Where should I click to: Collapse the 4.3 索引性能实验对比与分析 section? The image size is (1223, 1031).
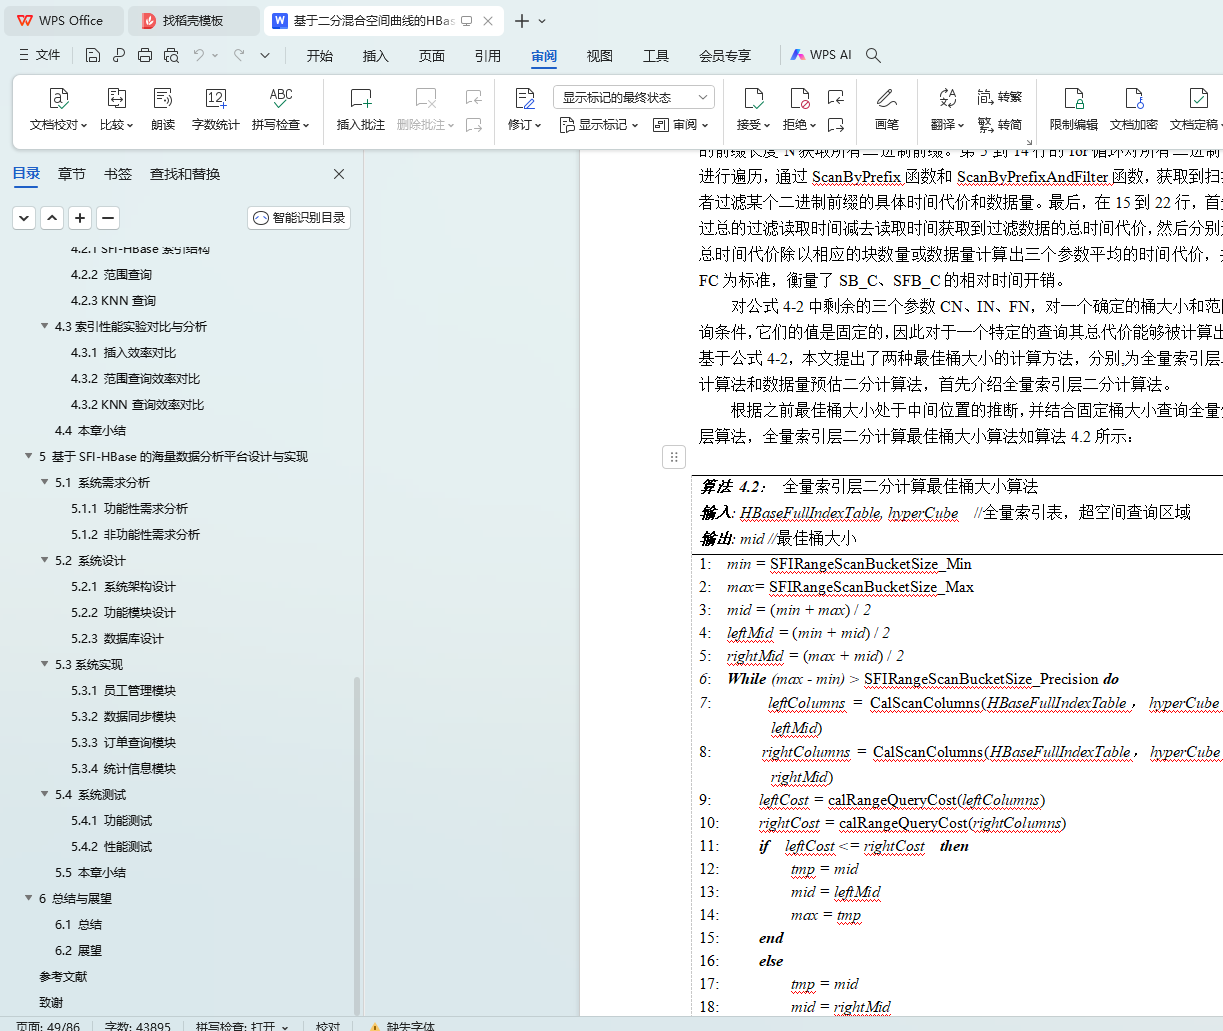click(45, 326)
